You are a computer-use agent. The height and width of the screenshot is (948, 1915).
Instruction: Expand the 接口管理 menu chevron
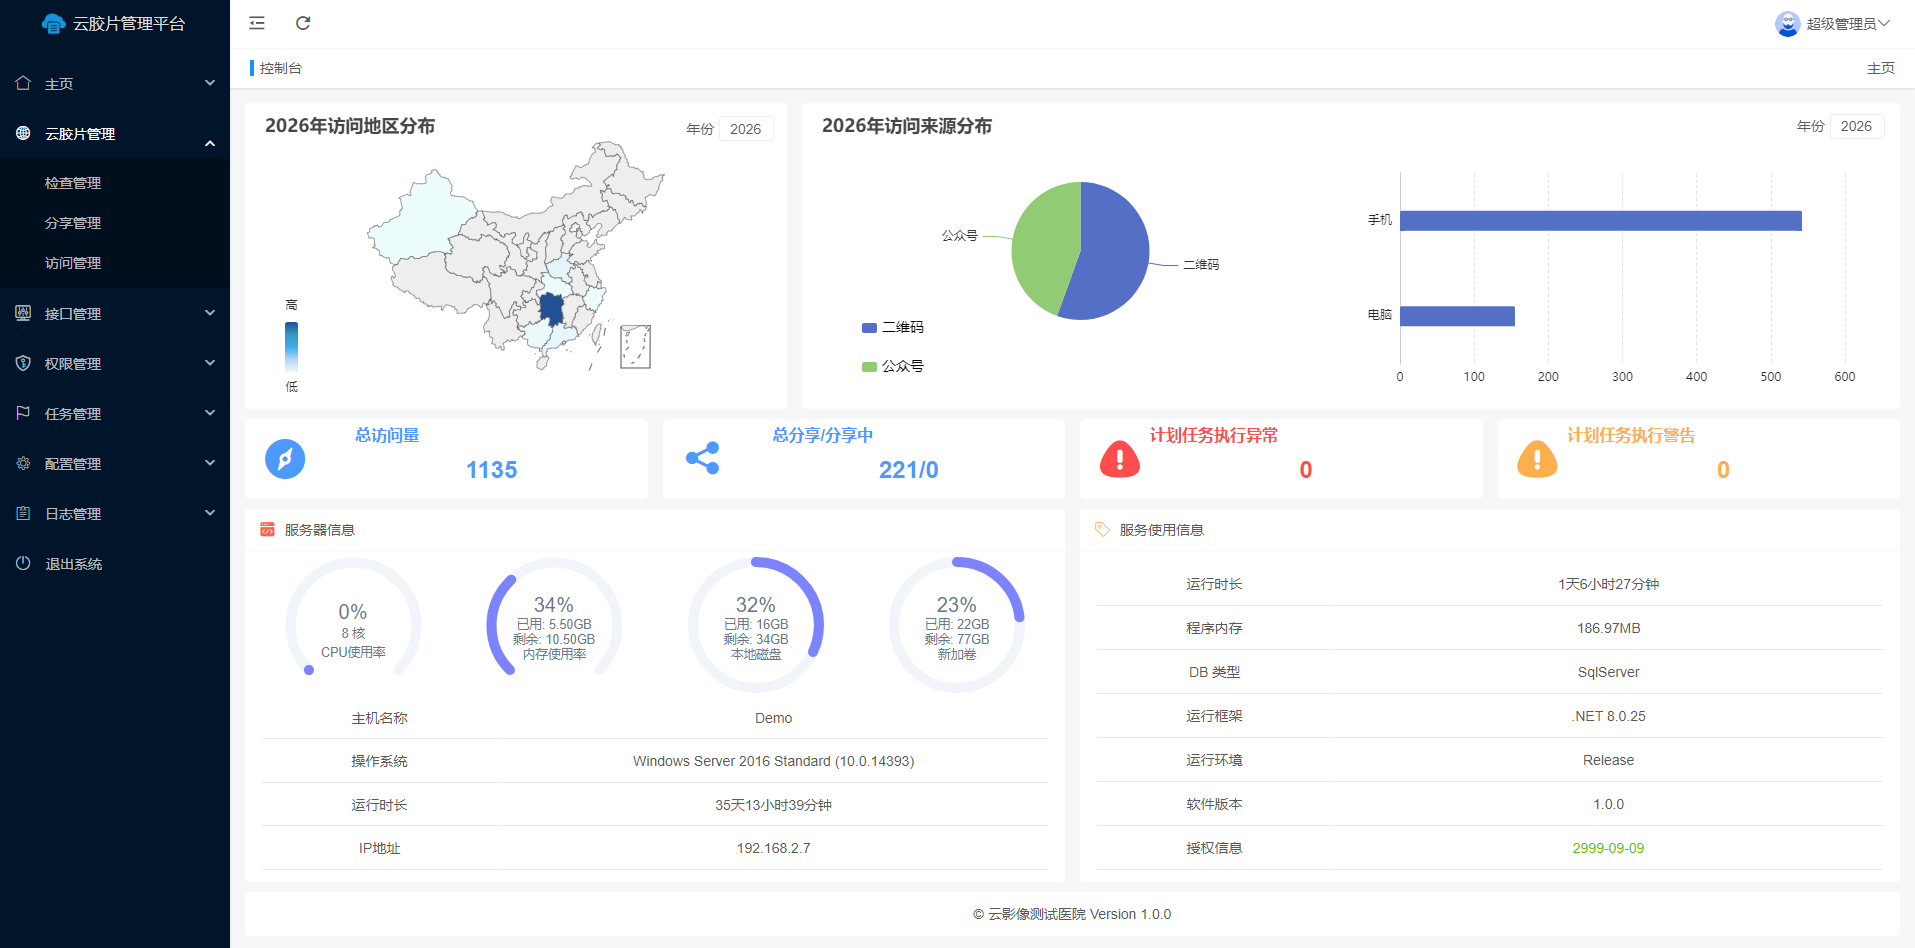point(210,313)
